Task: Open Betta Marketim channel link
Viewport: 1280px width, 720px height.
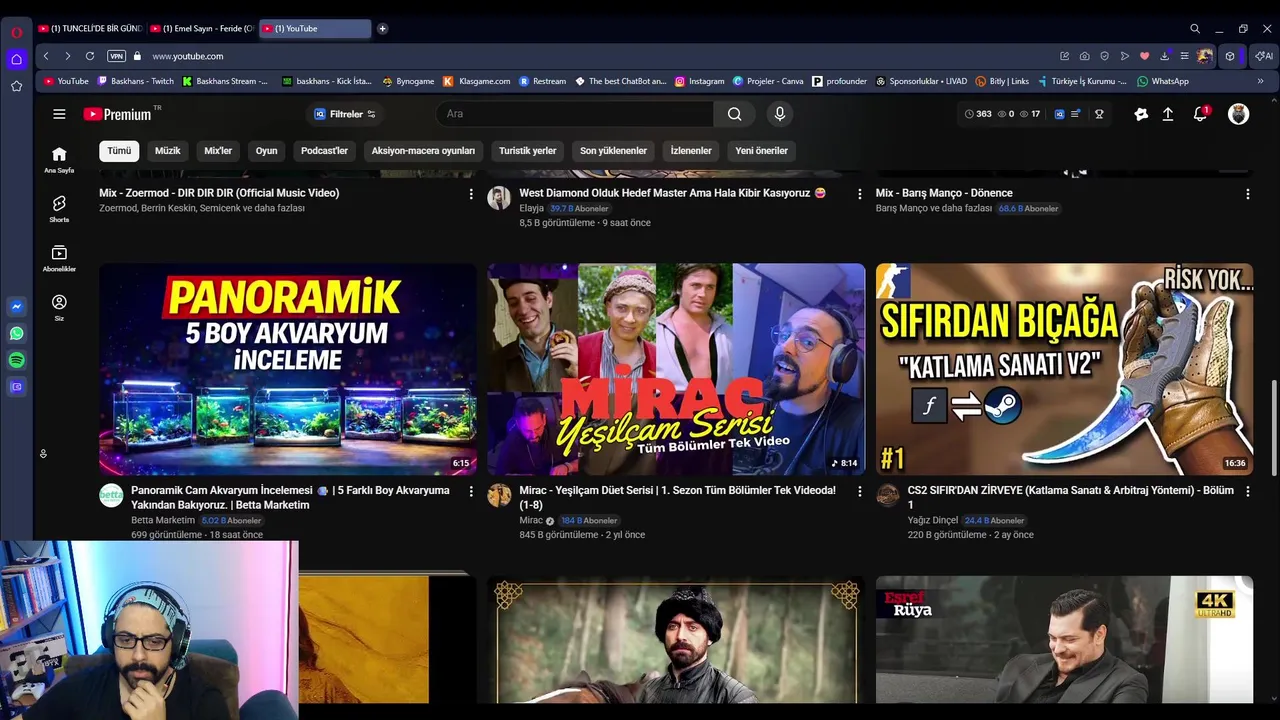Action: pyautogui.click(x=163, y=520)
